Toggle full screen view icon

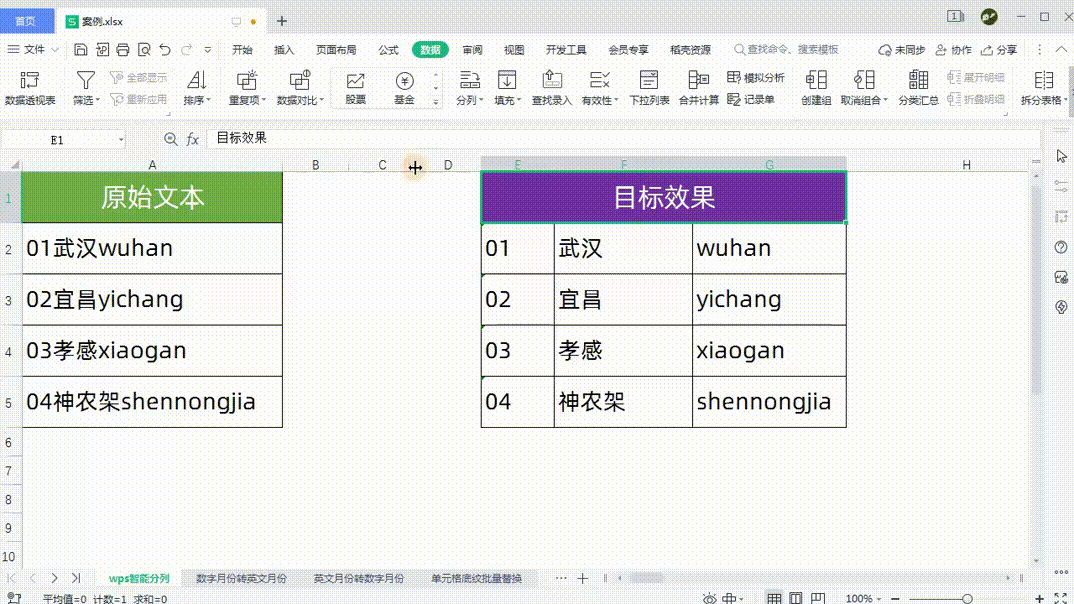[x=1060, y=599]
